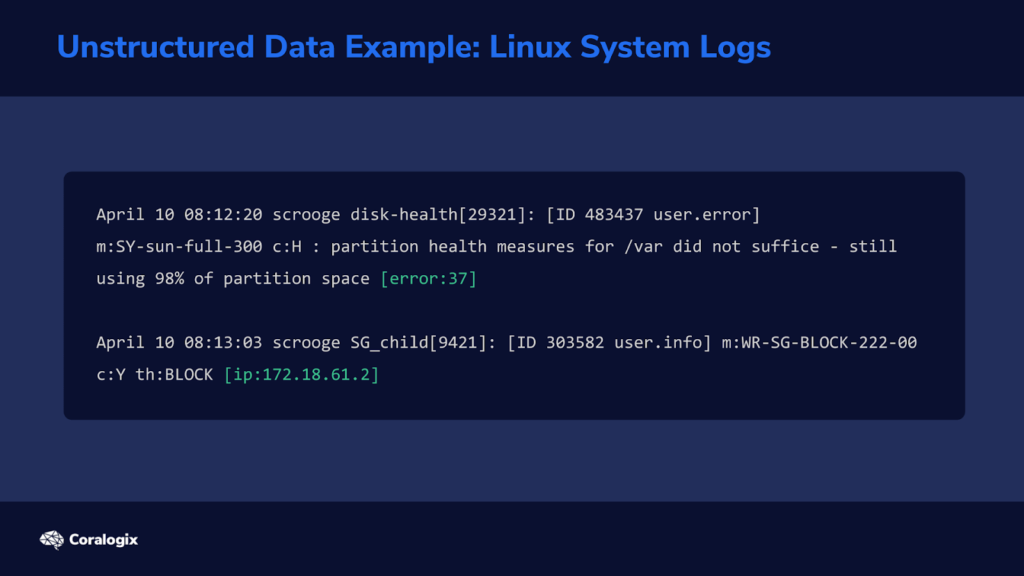Click the 'c:Y' field in second log

[110, 375]
